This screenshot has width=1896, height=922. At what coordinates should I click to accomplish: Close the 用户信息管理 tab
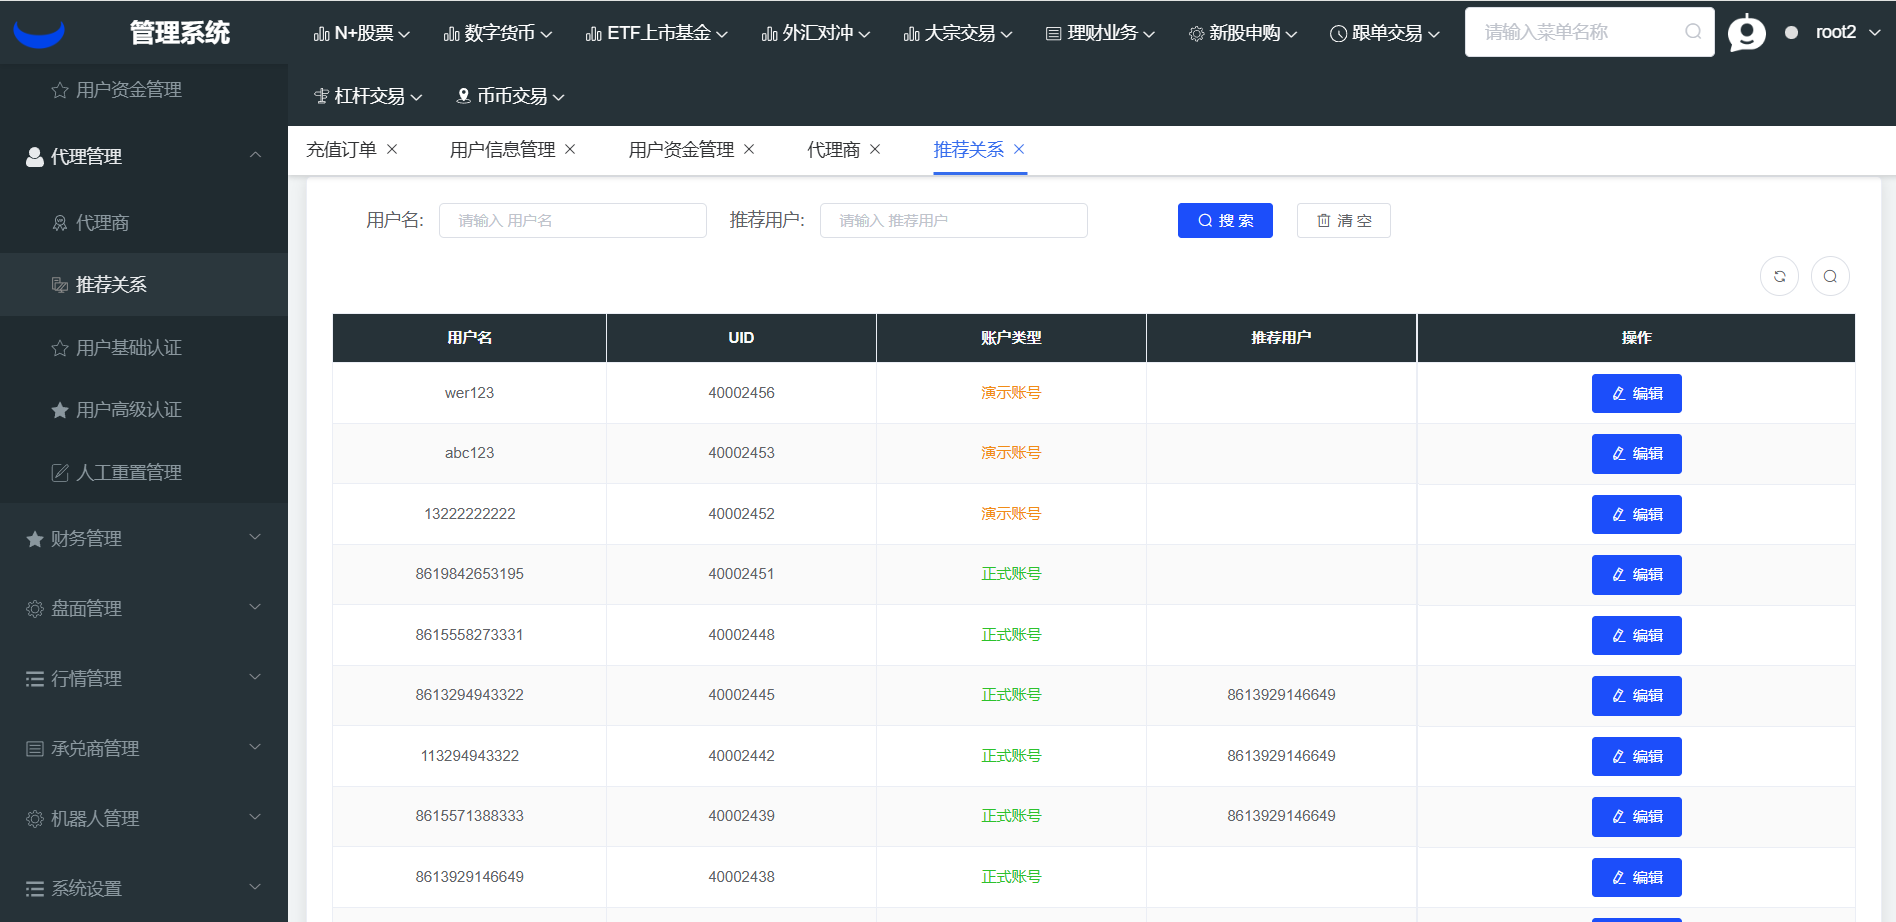point(570,149)
